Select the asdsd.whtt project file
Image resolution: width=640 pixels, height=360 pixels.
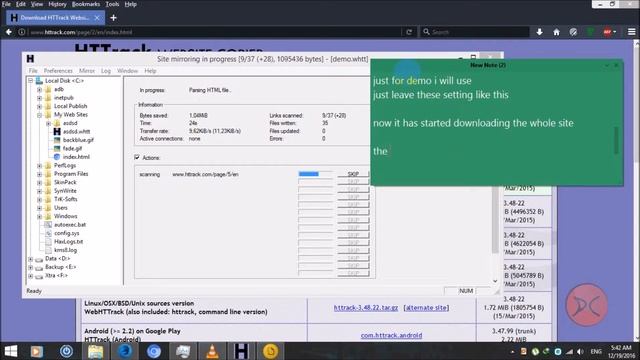click(76, 131)
